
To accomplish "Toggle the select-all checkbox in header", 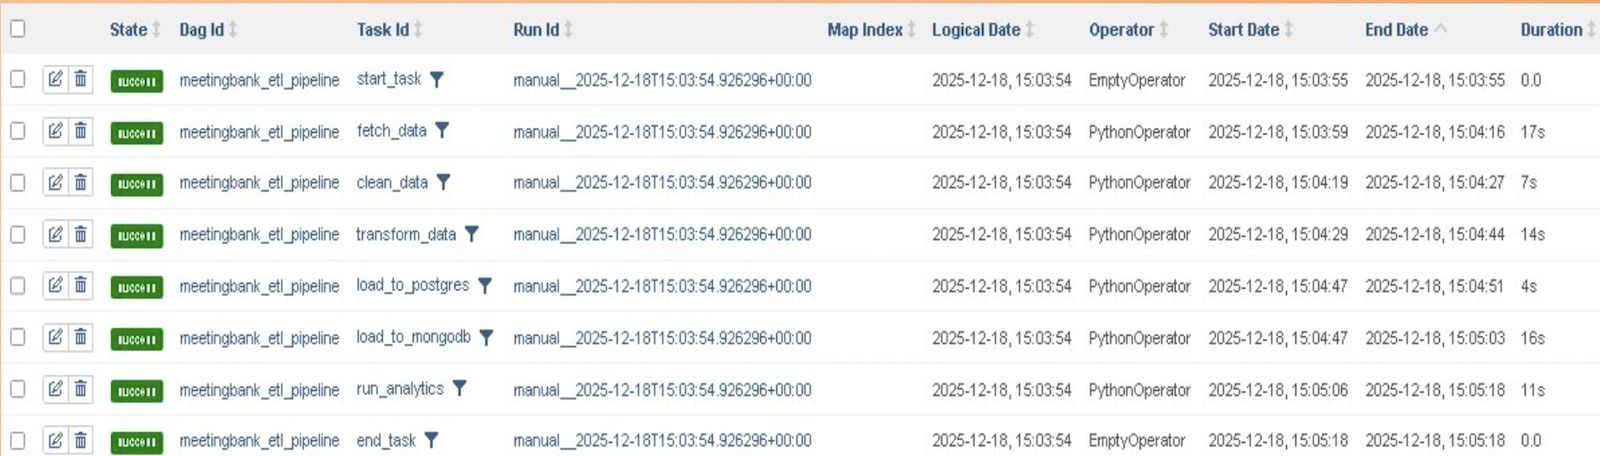I will tap(17, 29).
